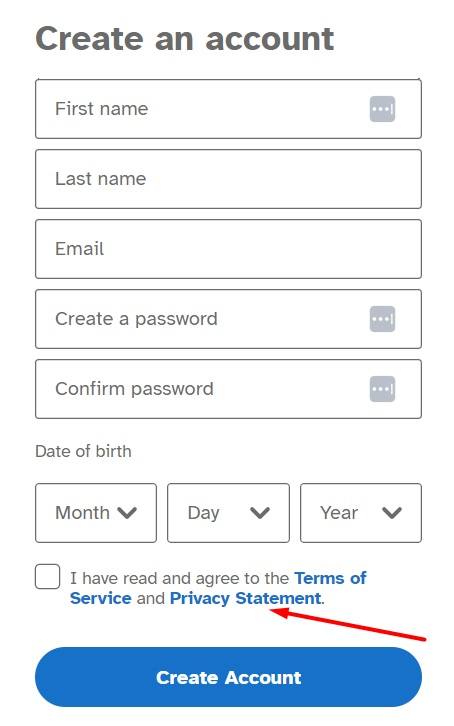Click the chevron arrow in the Day selector

pyautogui.click(x=260, y=513)
